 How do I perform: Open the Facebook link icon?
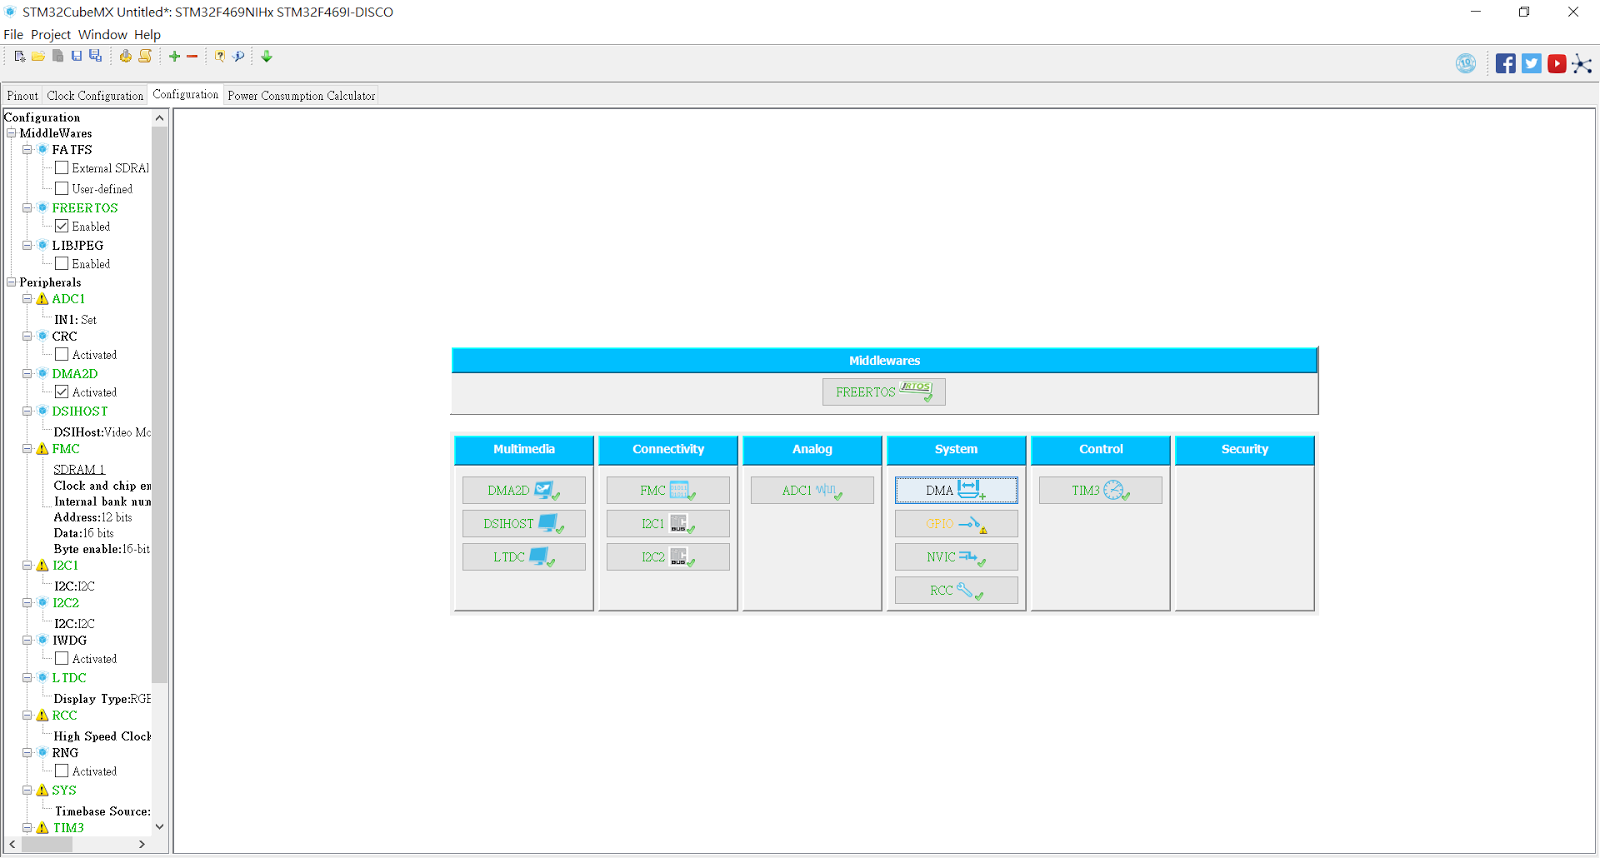(1506, 64)
